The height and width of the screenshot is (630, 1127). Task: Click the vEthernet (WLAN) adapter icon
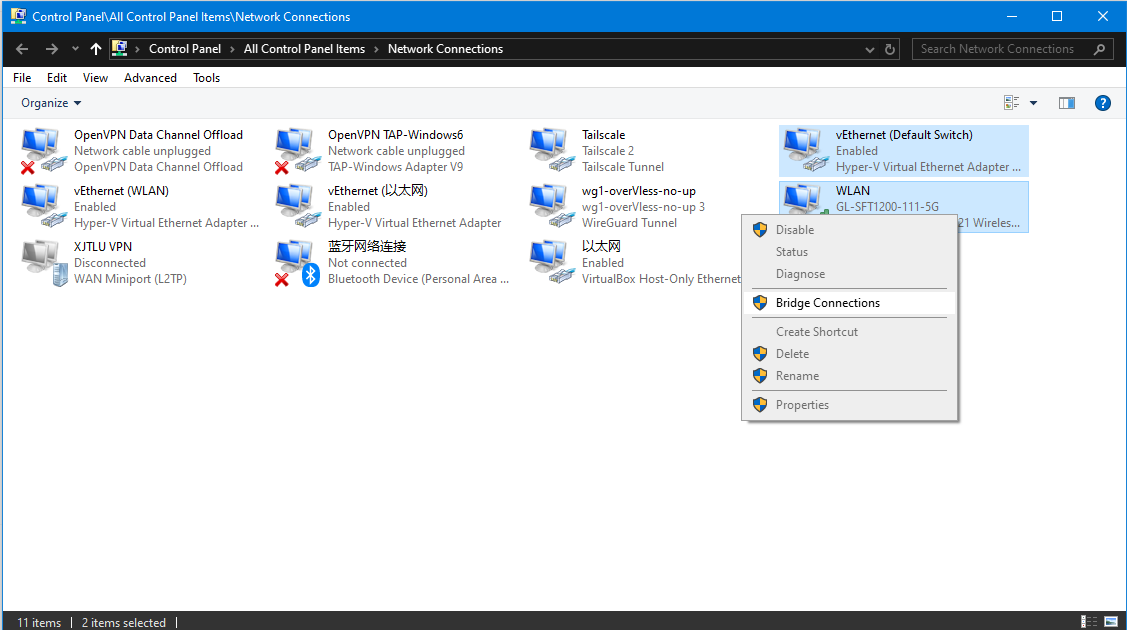[43, 206]
